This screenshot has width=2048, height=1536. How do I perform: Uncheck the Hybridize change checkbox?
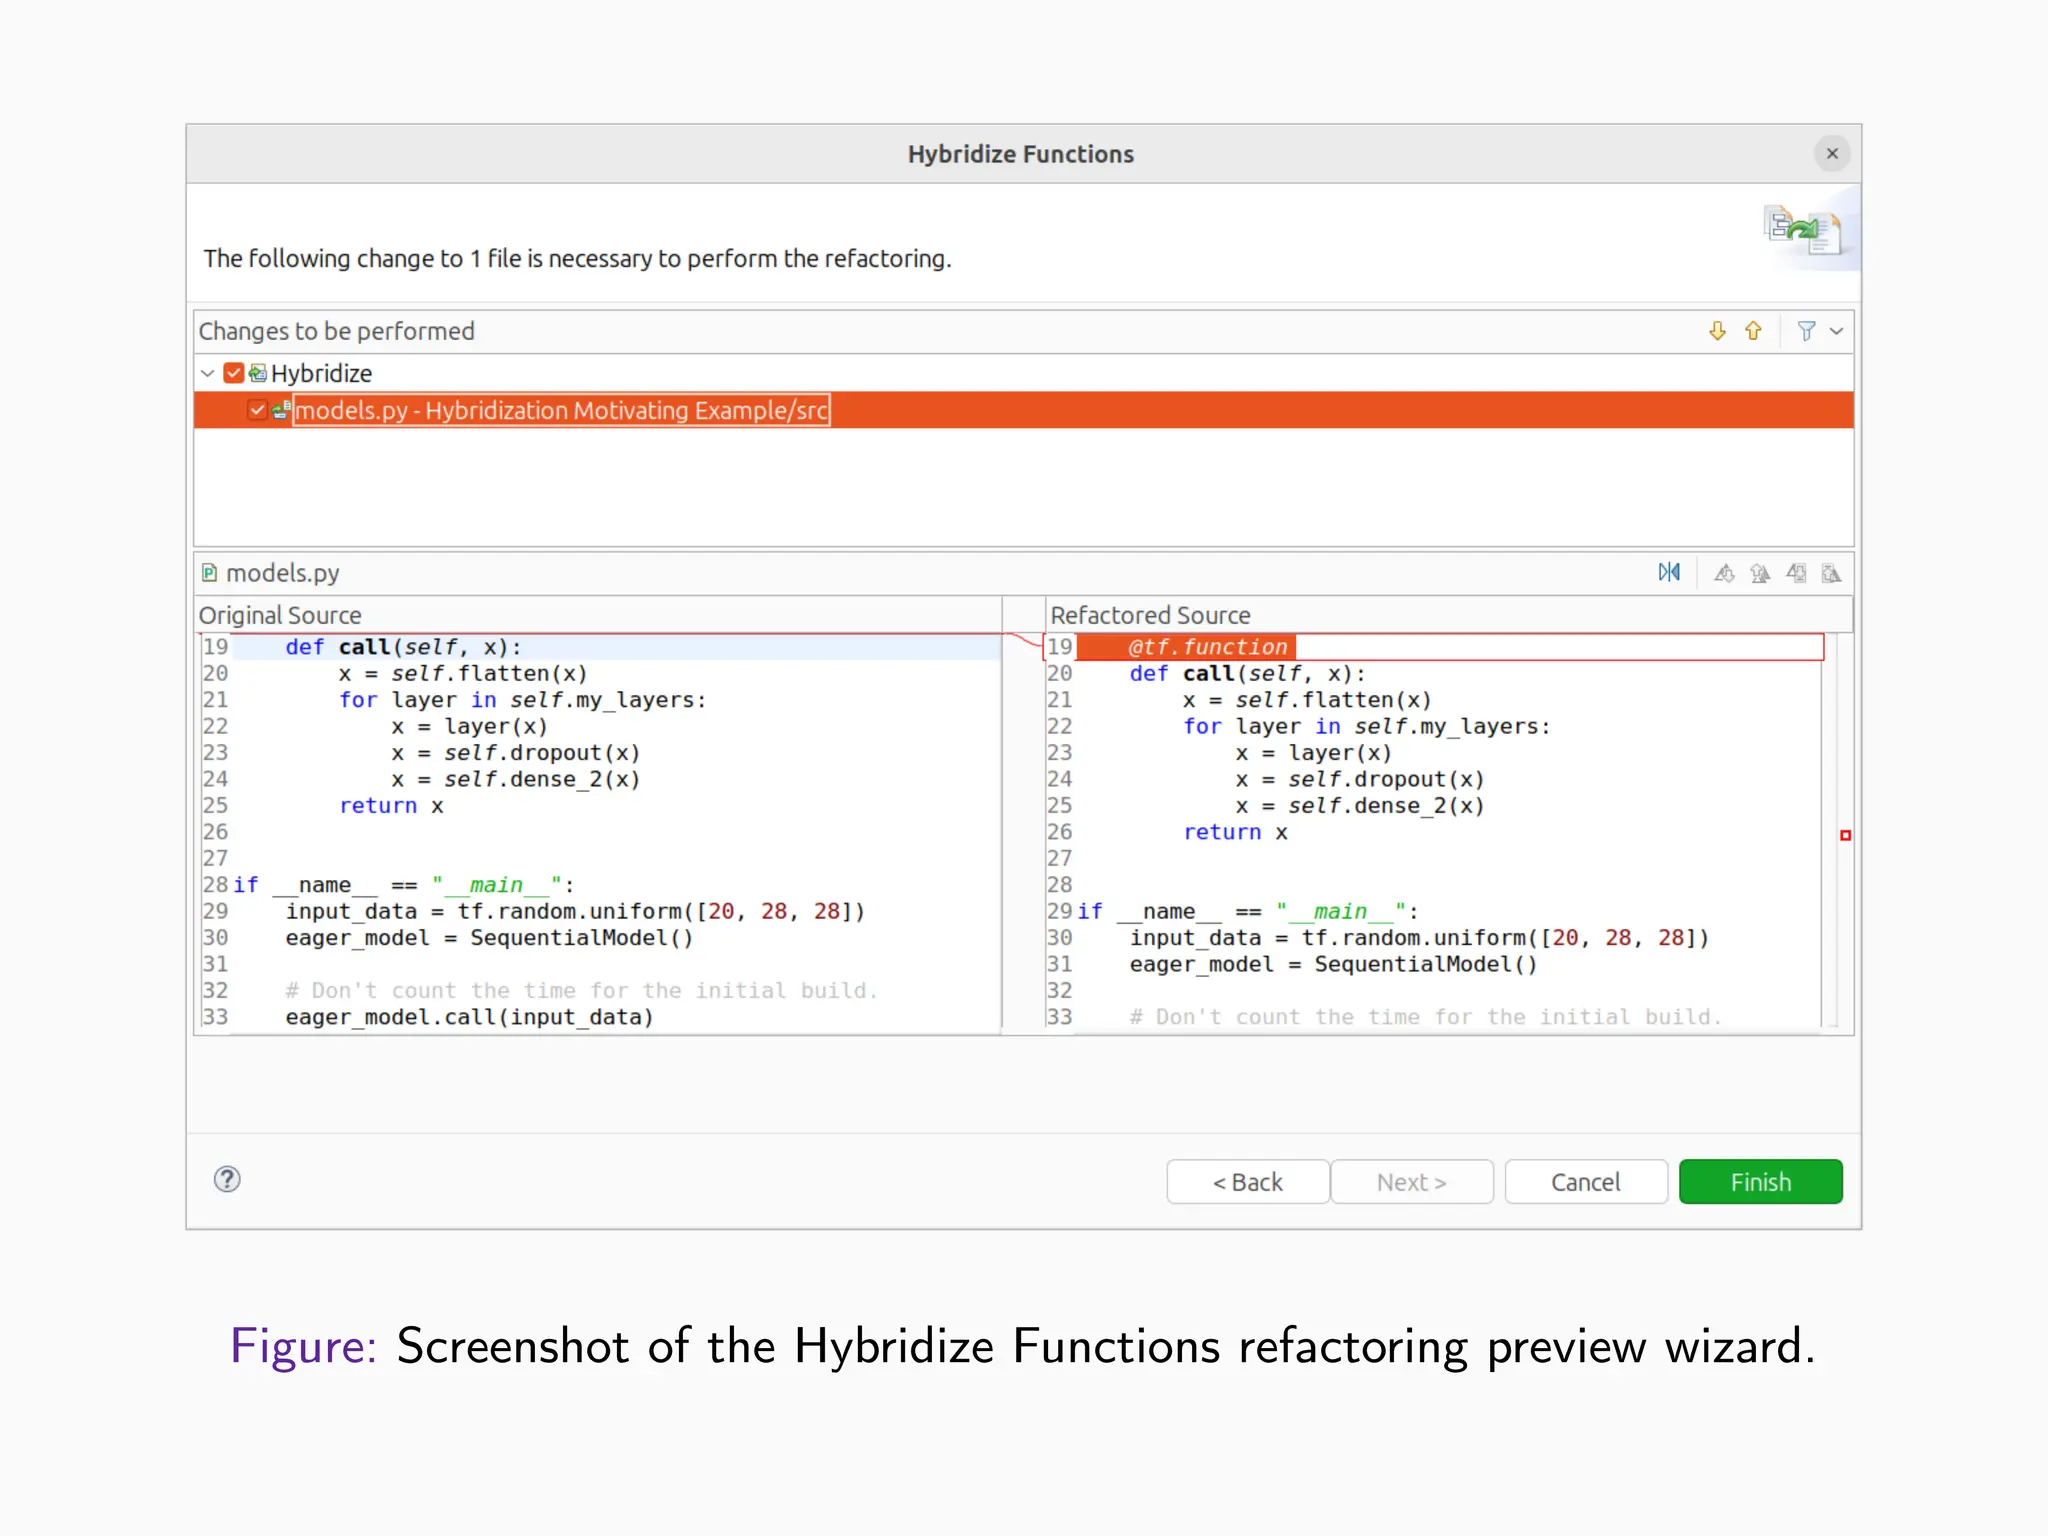tap(233, 372)
